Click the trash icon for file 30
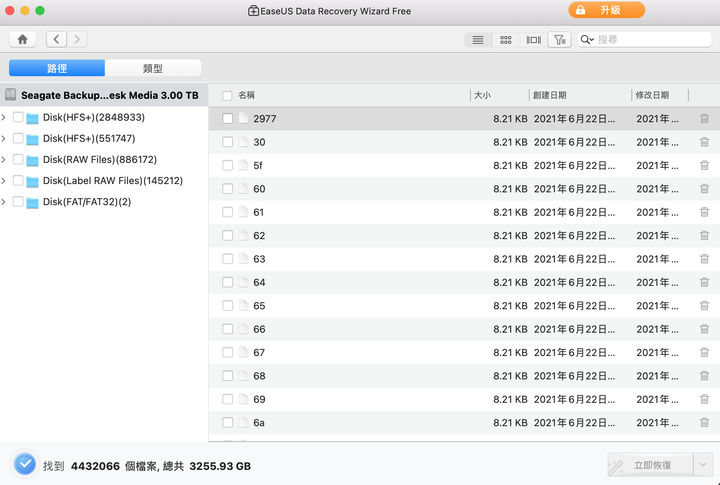 point(704,142)
